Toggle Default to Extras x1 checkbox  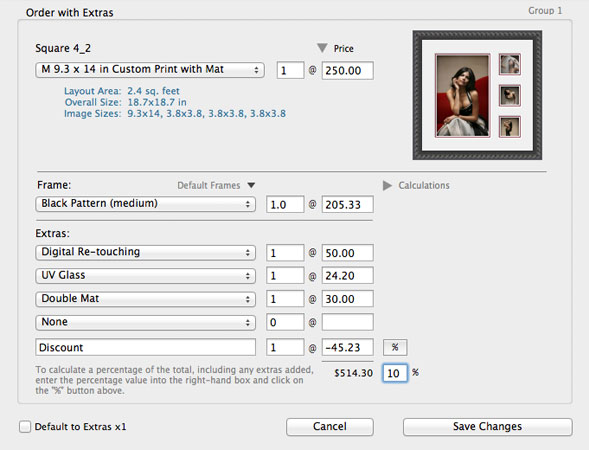[x=25, y=427]
